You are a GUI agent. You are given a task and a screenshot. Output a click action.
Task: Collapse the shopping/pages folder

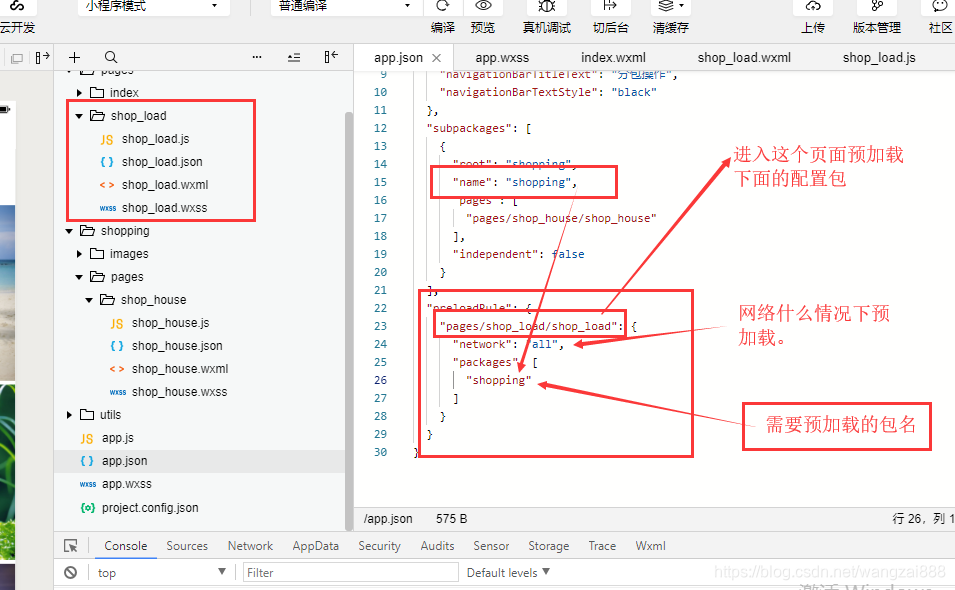(x=79, y=277)
